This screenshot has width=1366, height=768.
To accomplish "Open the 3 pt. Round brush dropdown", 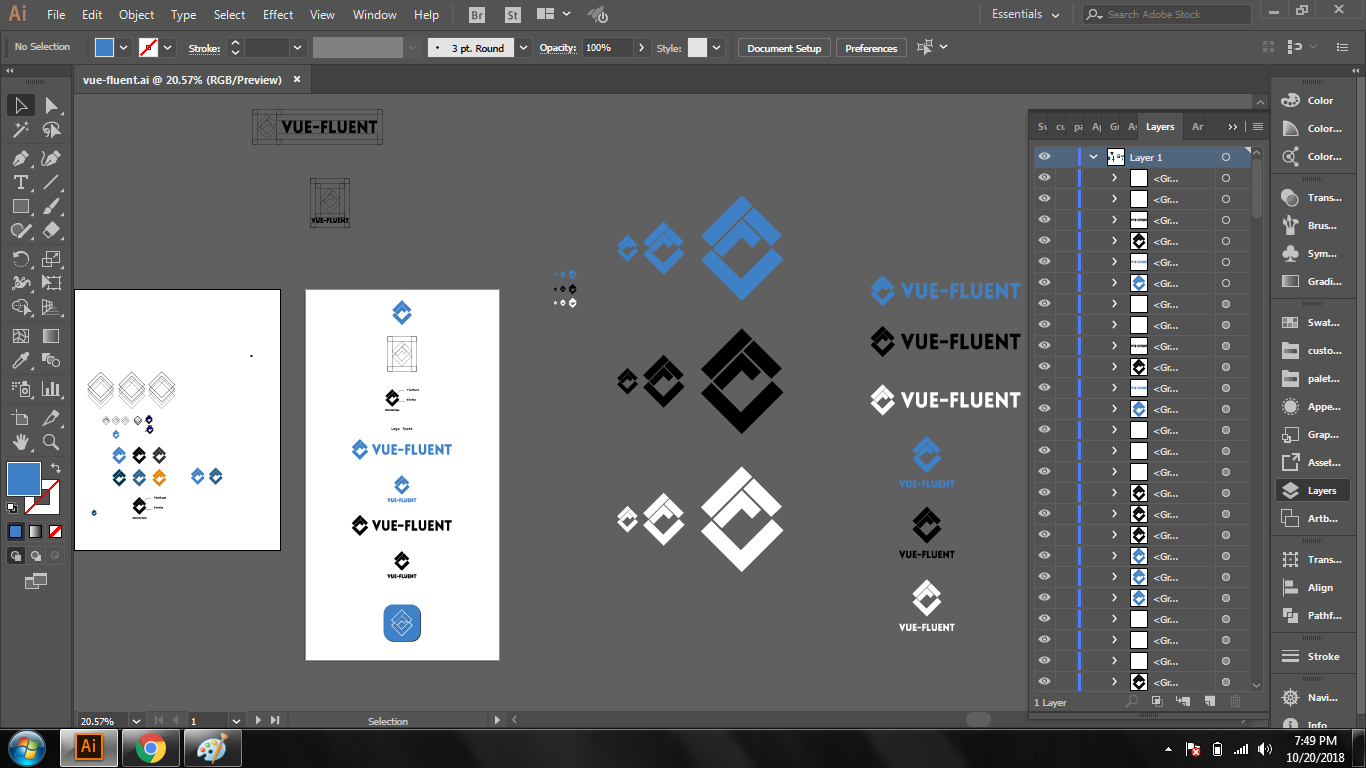I will pos(524,47).
